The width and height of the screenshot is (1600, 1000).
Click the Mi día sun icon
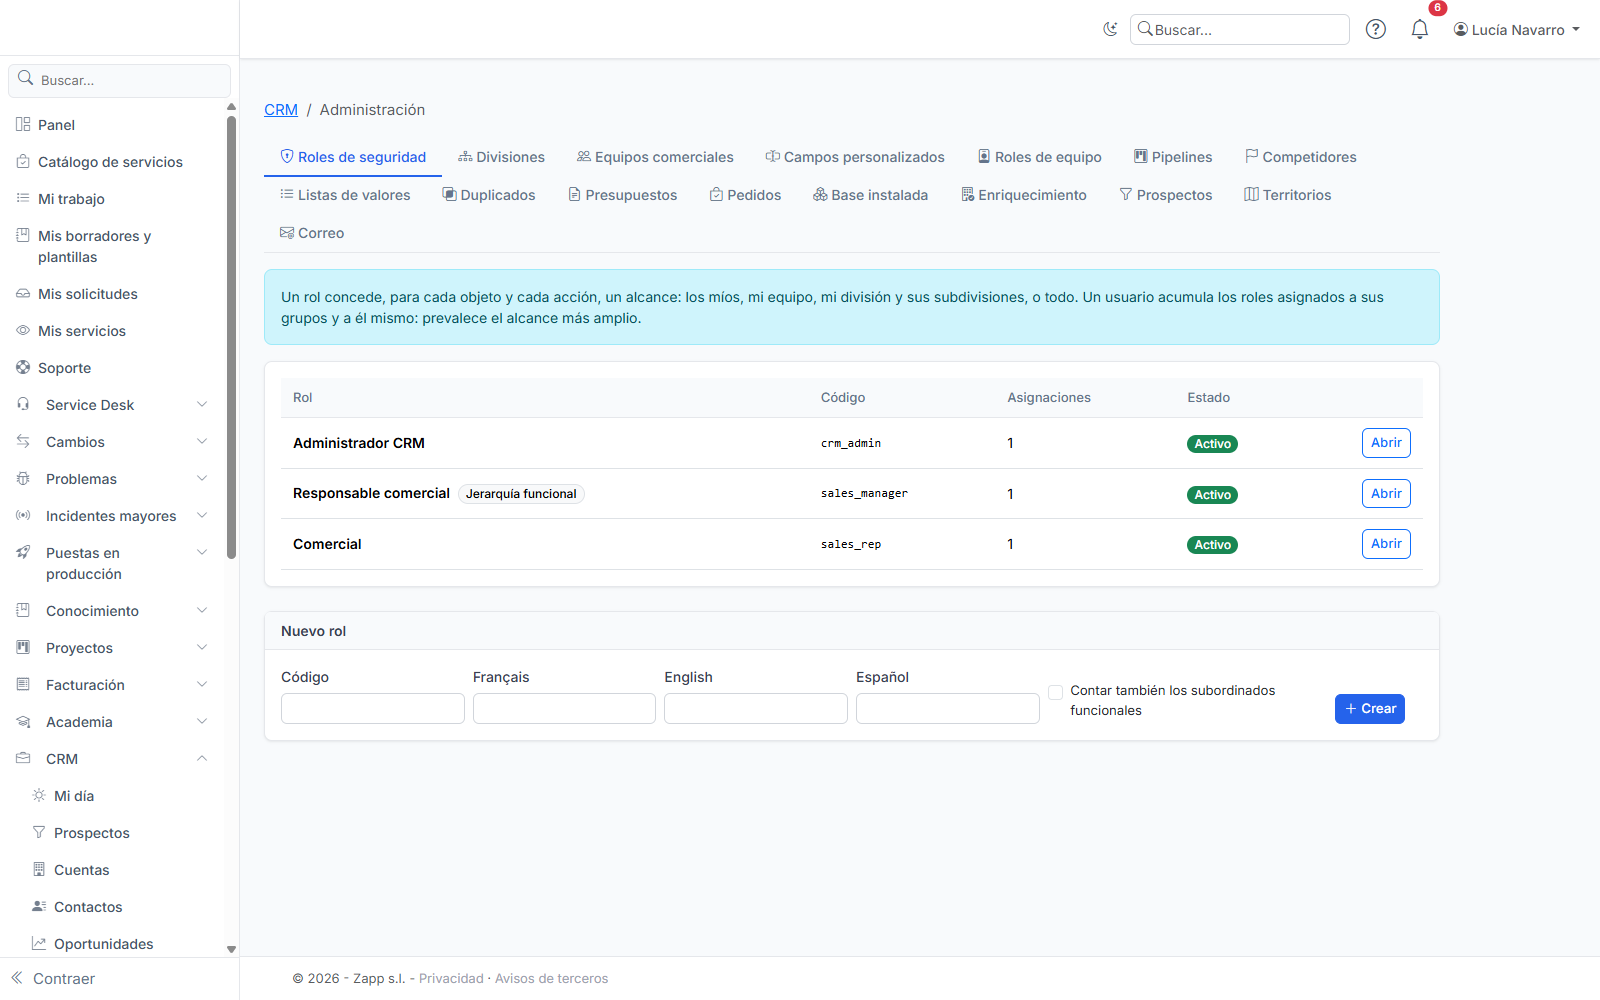coord(39,795)
